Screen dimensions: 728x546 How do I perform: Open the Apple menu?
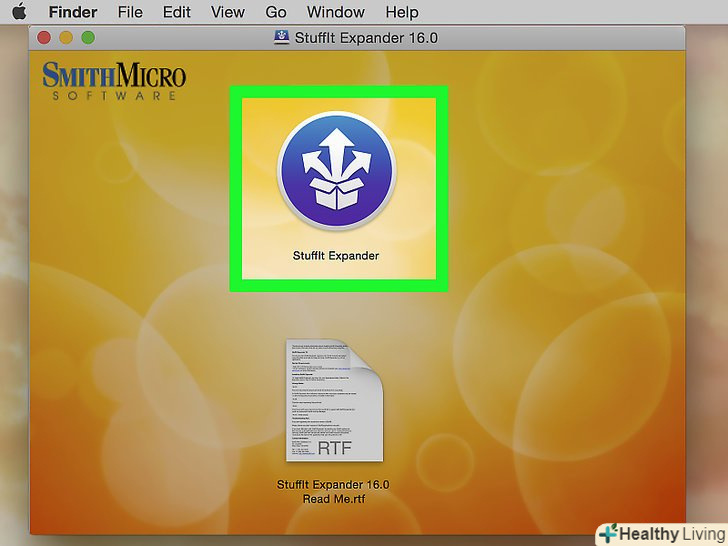coord(19,12)
